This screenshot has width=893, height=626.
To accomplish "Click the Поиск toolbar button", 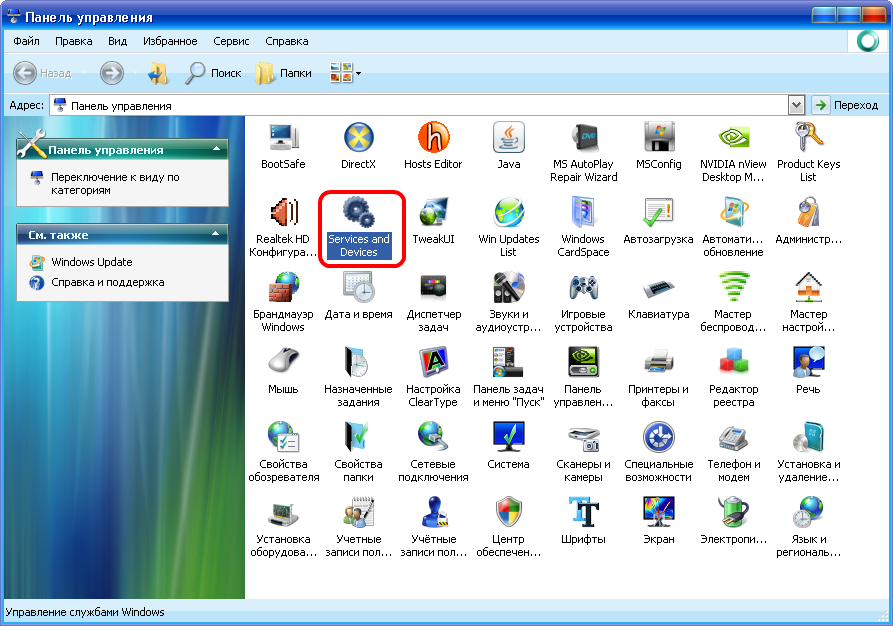I will coord(214,73).
